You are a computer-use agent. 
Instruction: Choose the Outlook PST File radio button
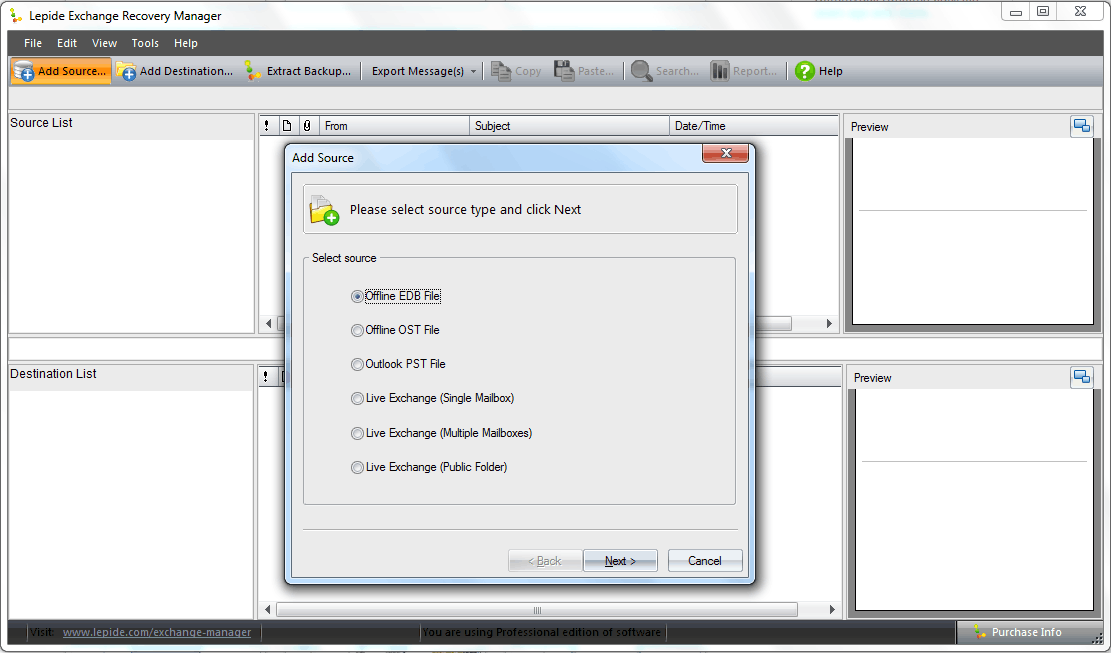(x=358, y=364)
